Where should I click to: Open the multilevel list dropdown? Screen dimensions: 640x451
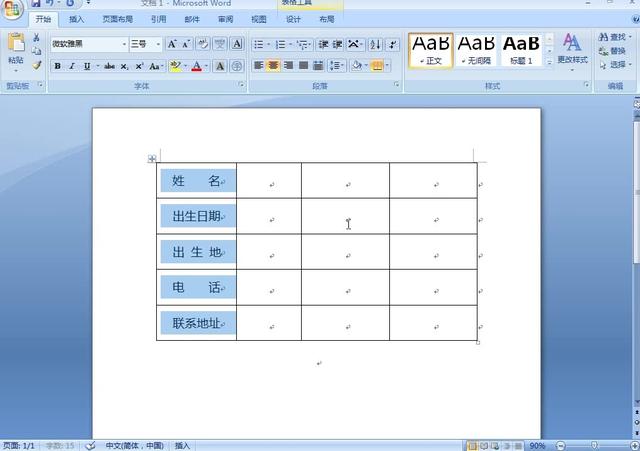(x=311, y=44)
